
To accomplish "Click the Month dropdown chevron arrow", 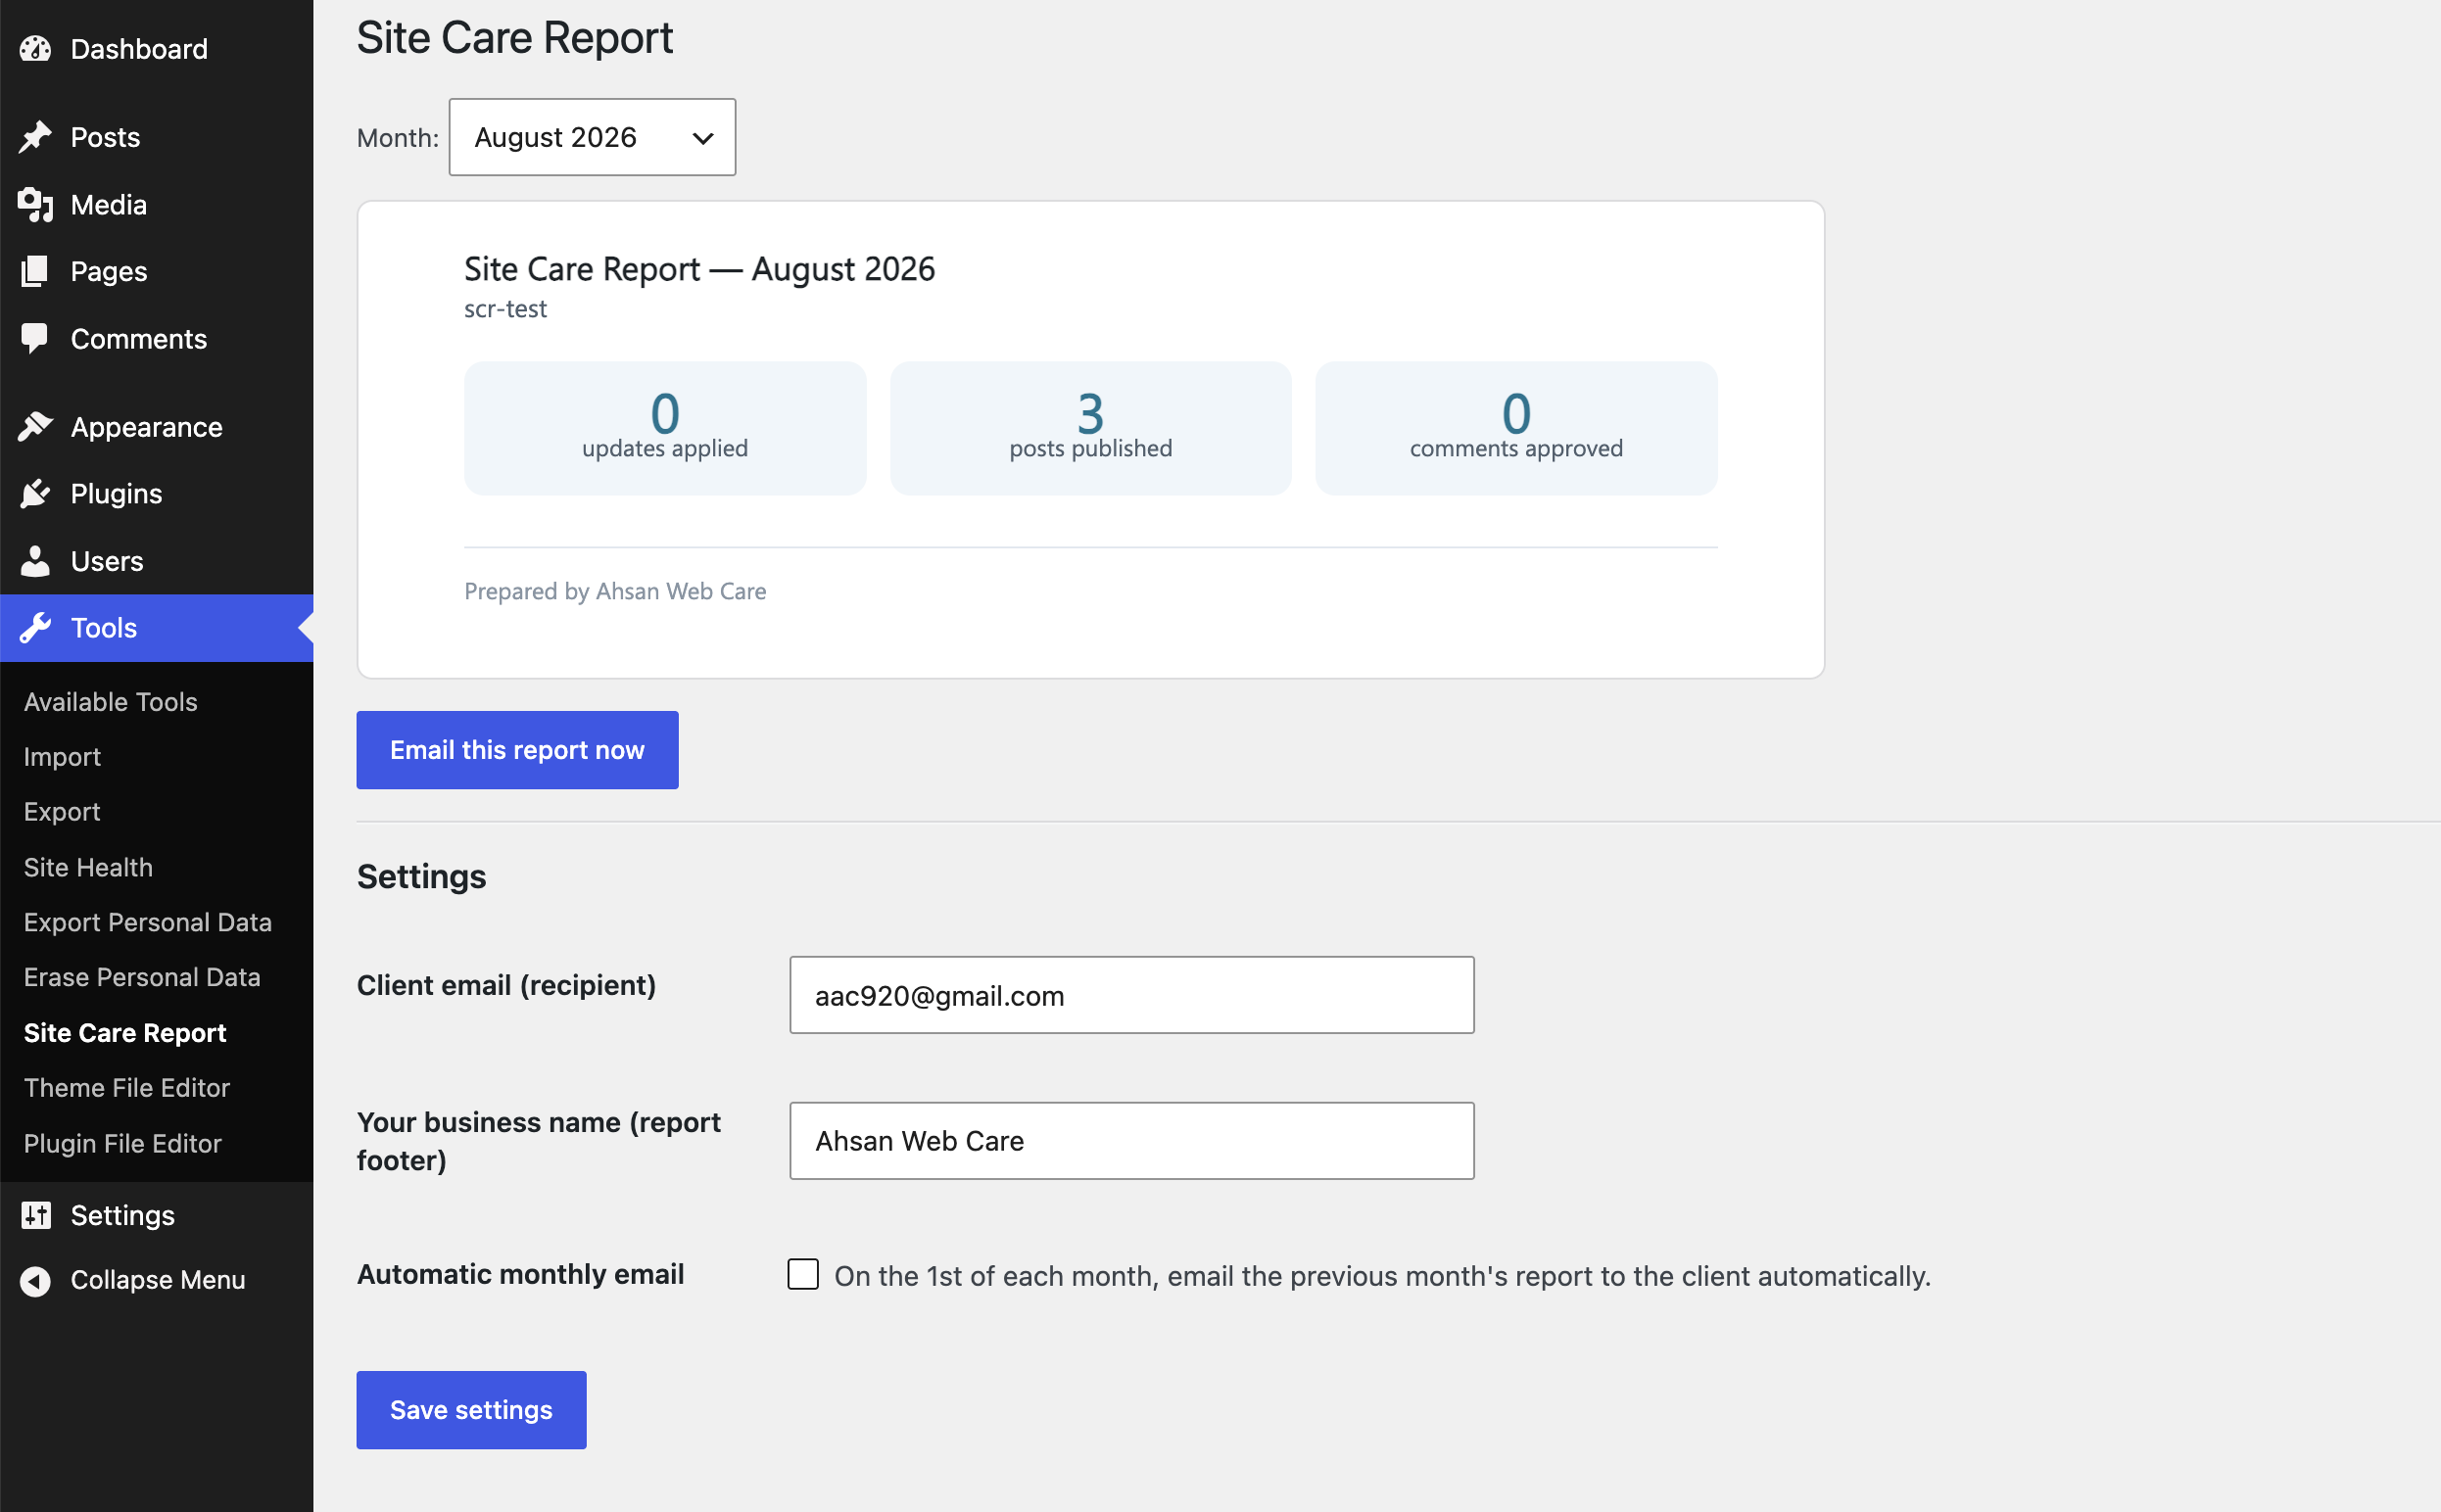I will click(703, 138).
